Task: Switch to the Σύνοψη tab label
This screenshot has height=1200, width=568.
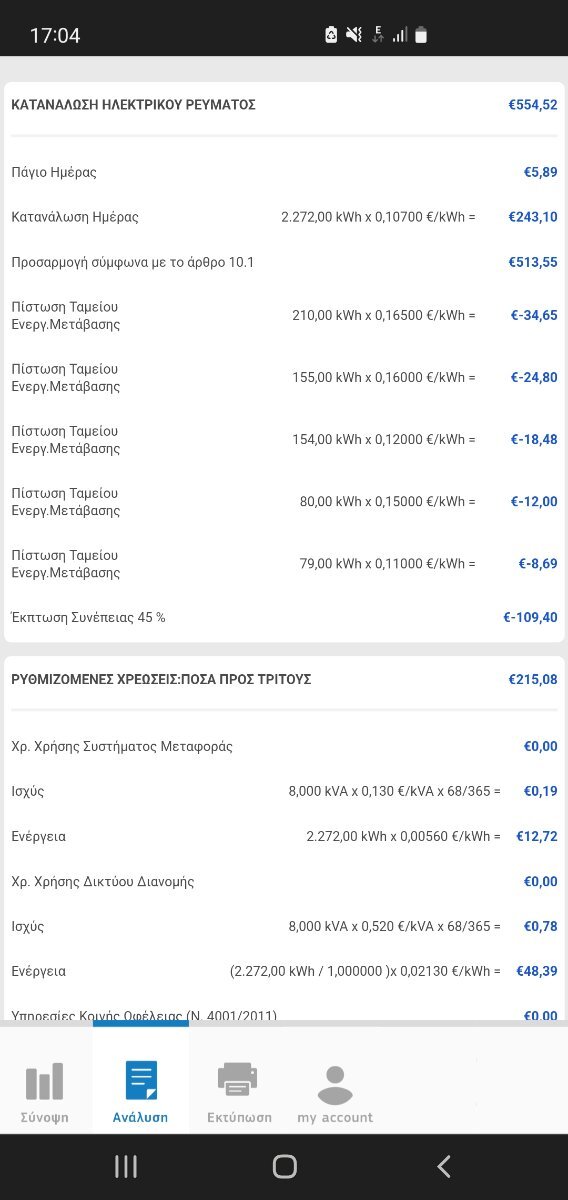Action: tap(45, 1118)
